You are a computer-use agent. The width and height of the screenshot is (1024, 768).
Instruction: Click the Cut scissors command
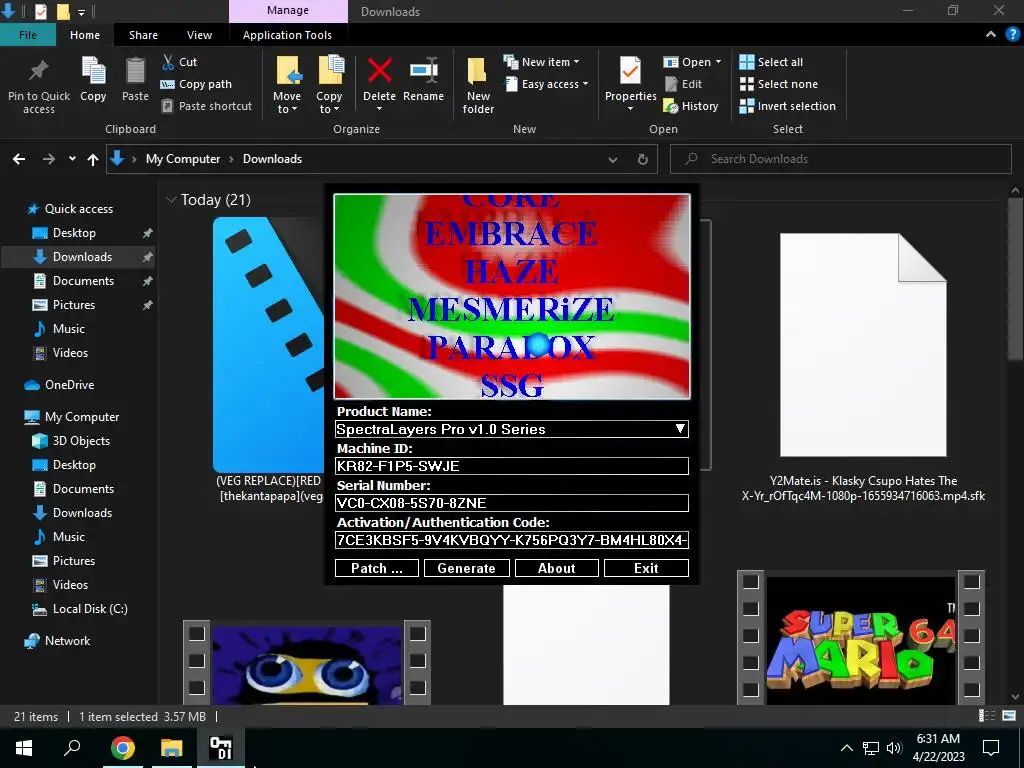click(179, 62)
